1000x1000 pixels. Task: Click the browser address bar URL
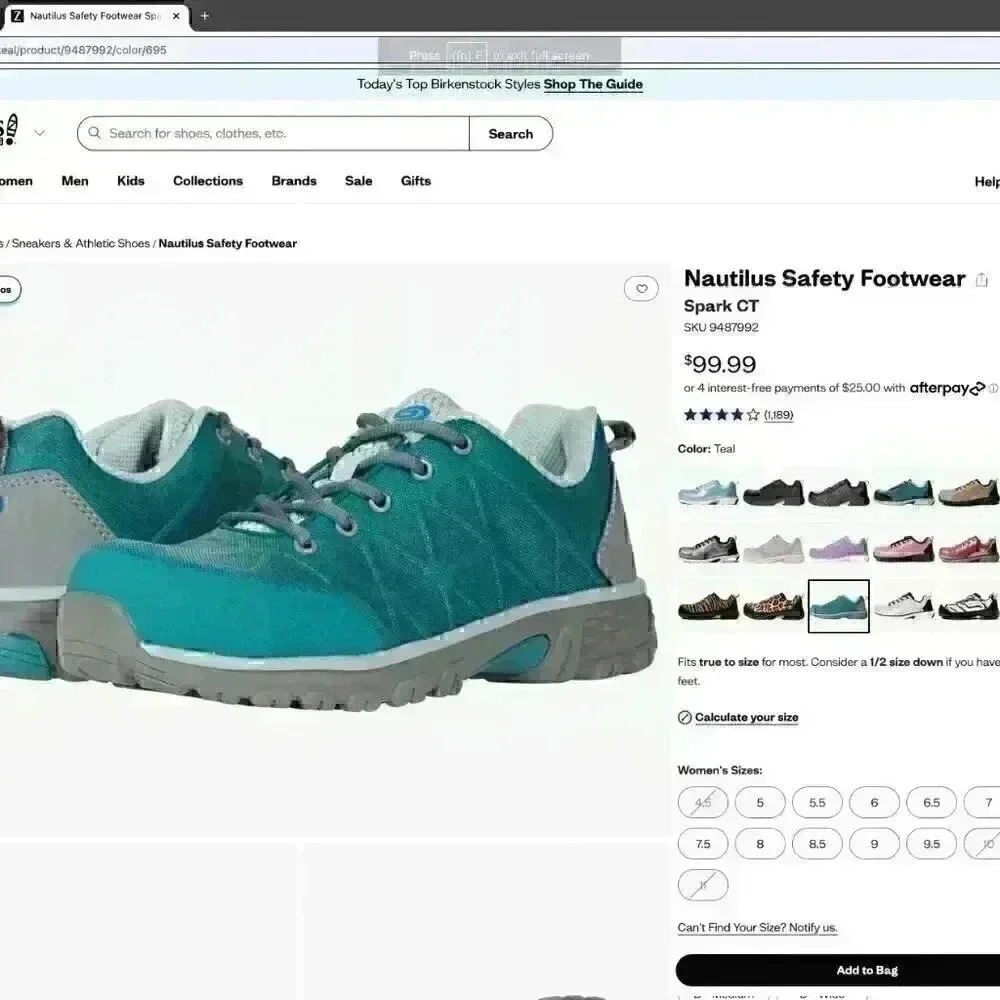(x=84, y=50)
